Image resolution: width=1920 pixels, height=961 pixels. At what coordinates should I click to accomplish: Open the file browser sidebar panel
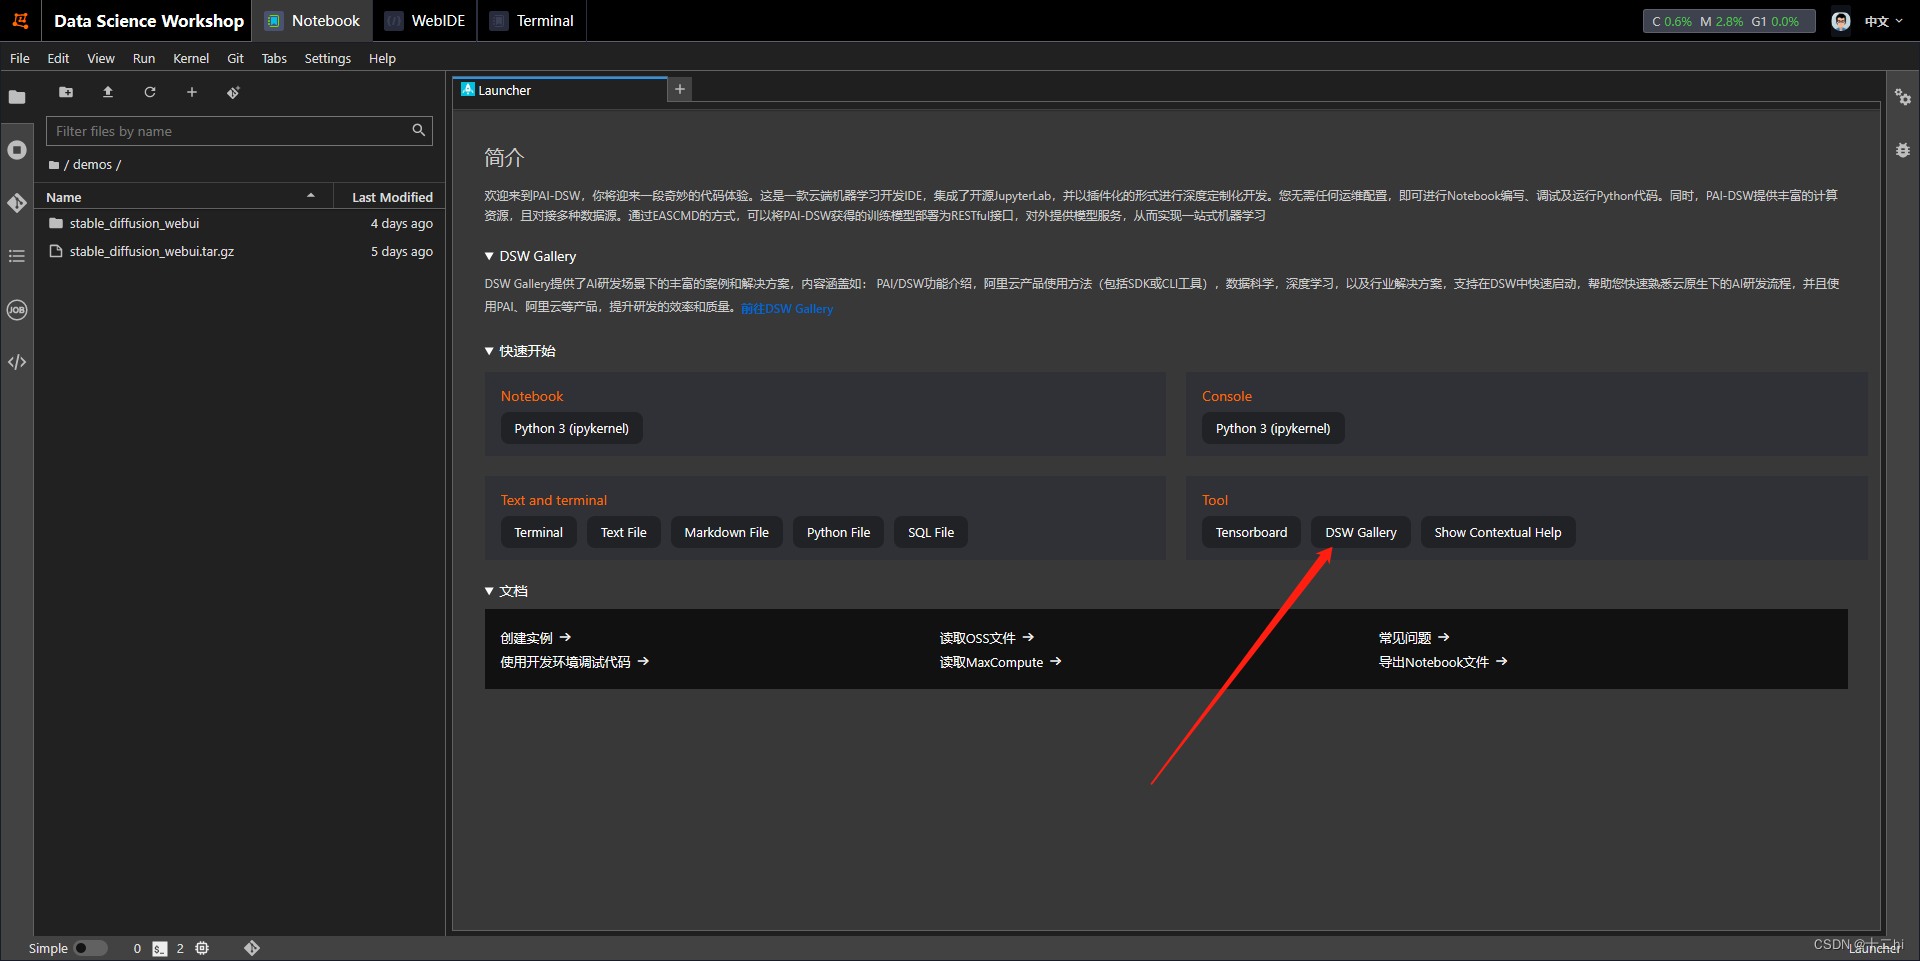pyautogui.click(x=17, y=97)
